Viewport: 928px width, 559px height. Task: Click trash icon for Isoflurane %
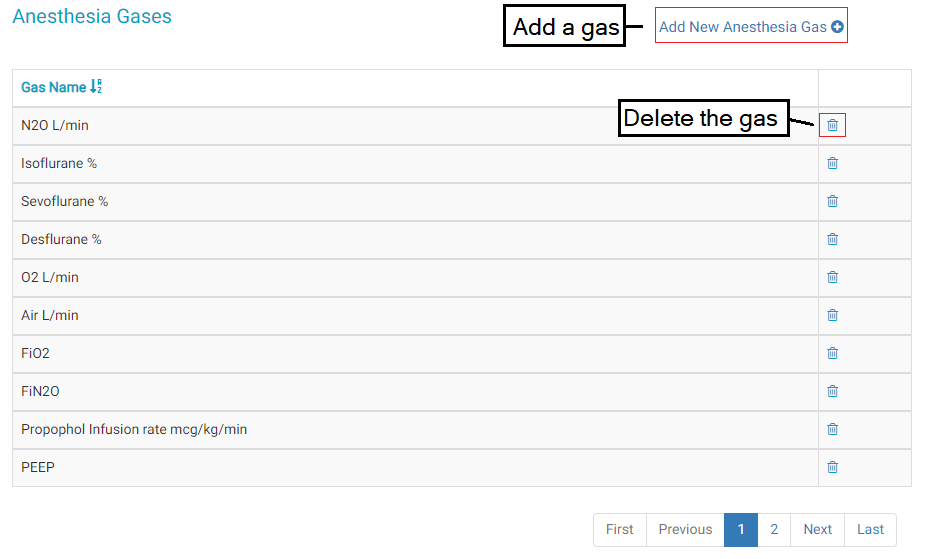pos(832,163)
